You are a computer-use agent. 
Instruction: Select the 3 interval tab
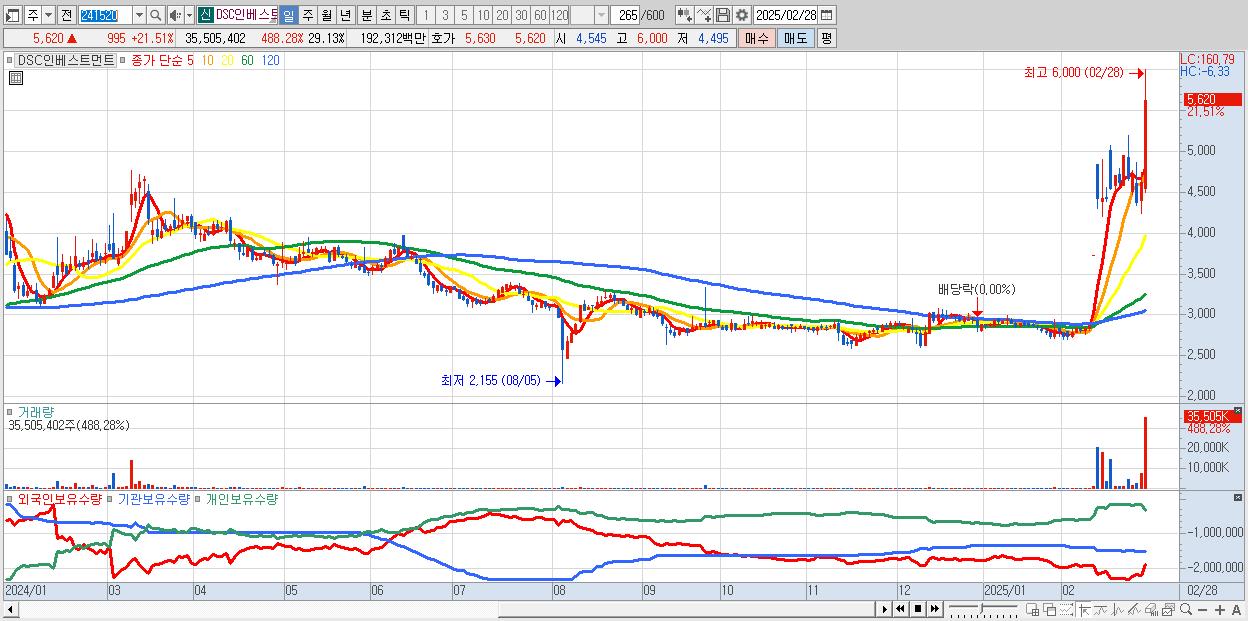445,15
